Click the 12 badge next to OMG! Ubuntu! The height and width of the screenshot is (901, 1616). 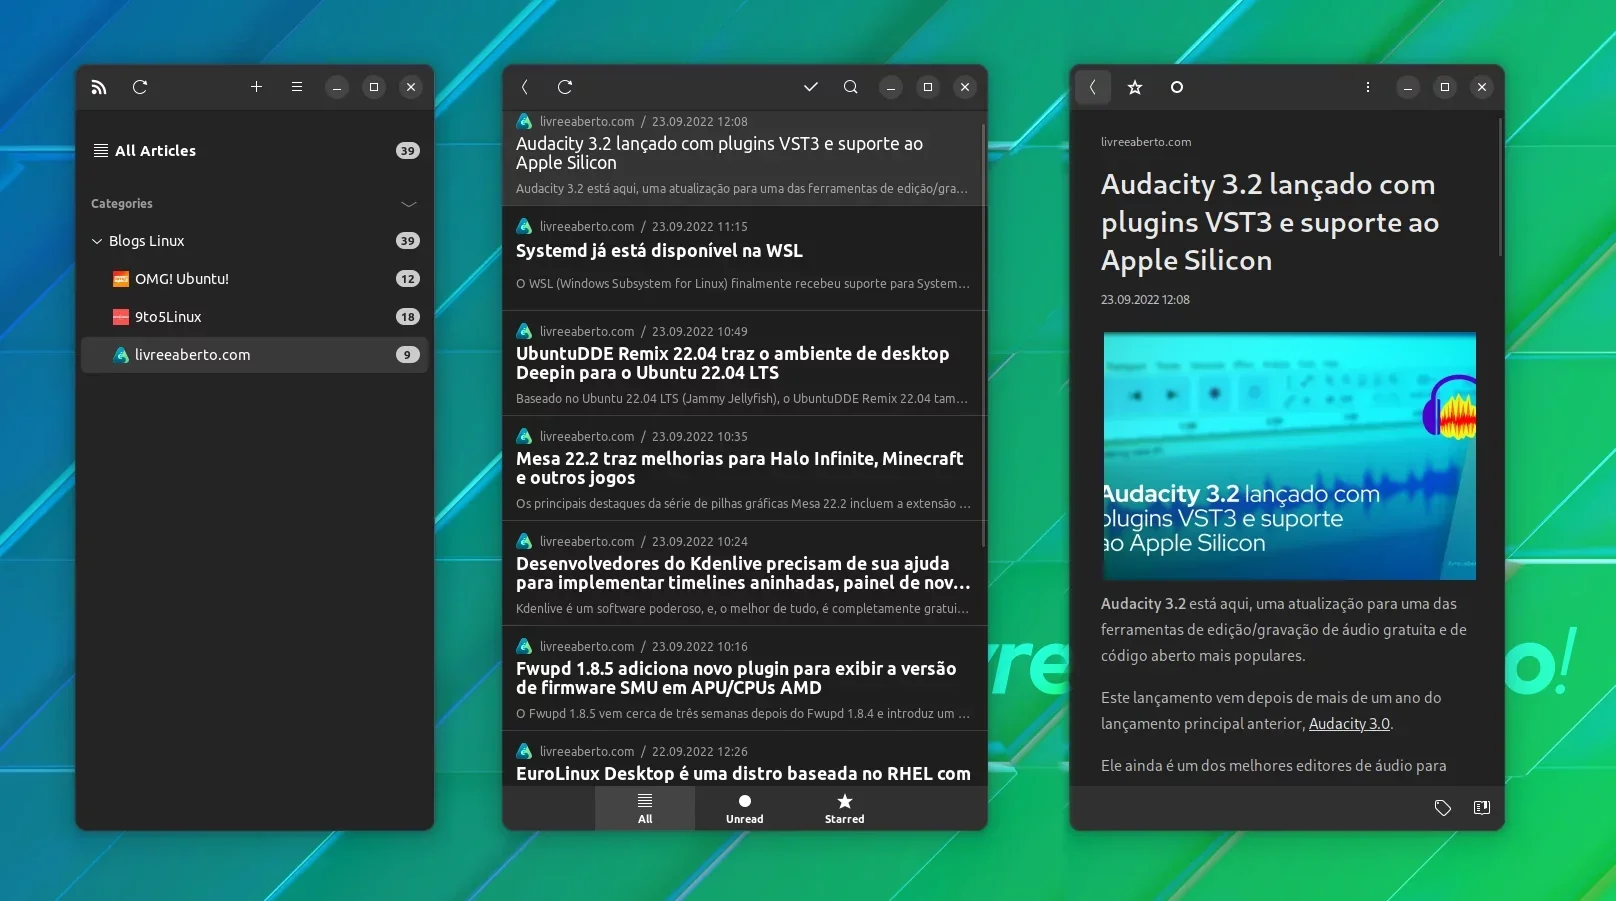click(x=408, y=279)
